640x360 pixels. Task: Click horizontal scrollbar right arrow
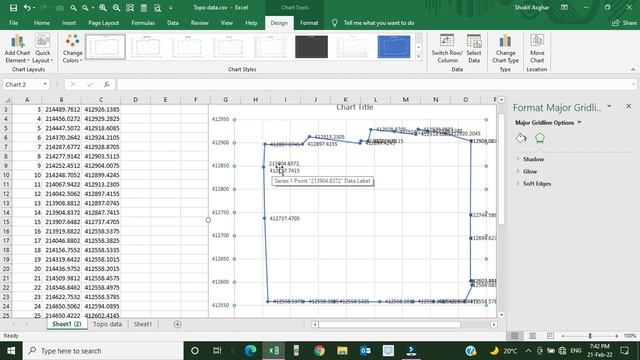point(494,324)
